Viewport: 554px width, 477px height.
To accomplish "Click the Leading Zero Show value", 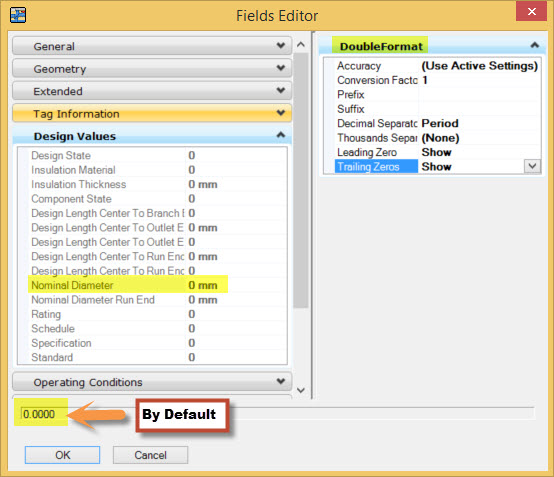I will coord(479,152).
